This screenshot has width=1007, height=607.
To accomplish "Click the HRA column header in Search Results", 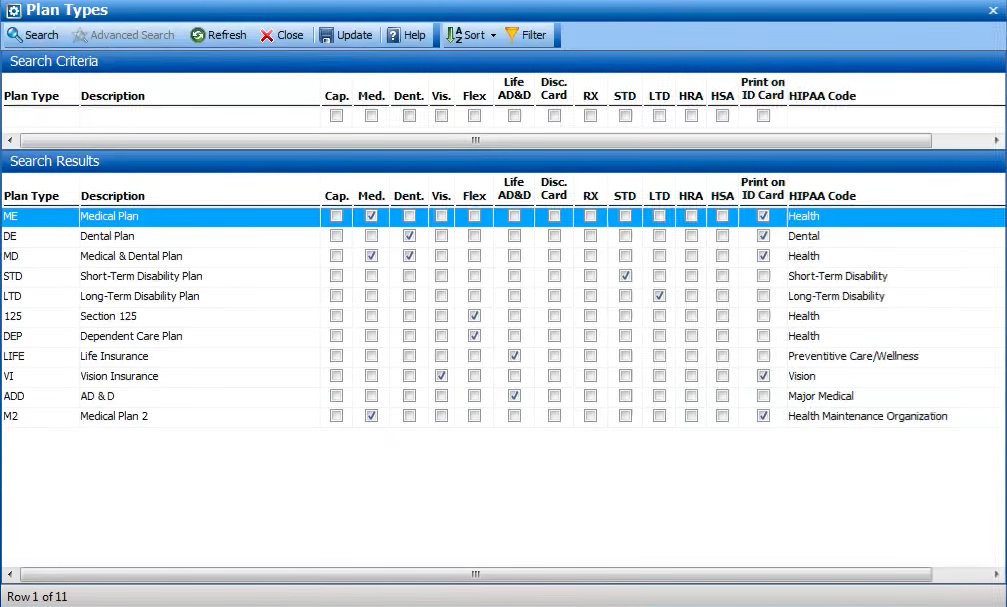I will 691,196.
